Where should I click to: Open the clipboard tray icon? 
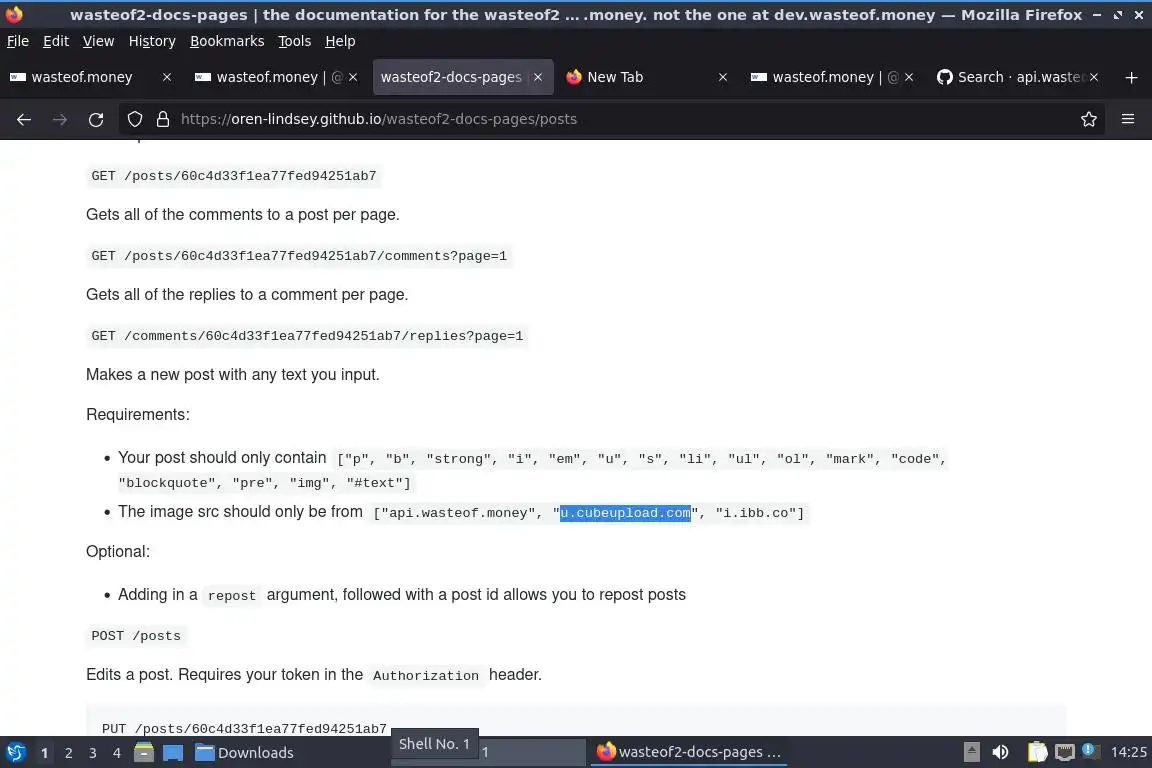tap(1037, 752)
